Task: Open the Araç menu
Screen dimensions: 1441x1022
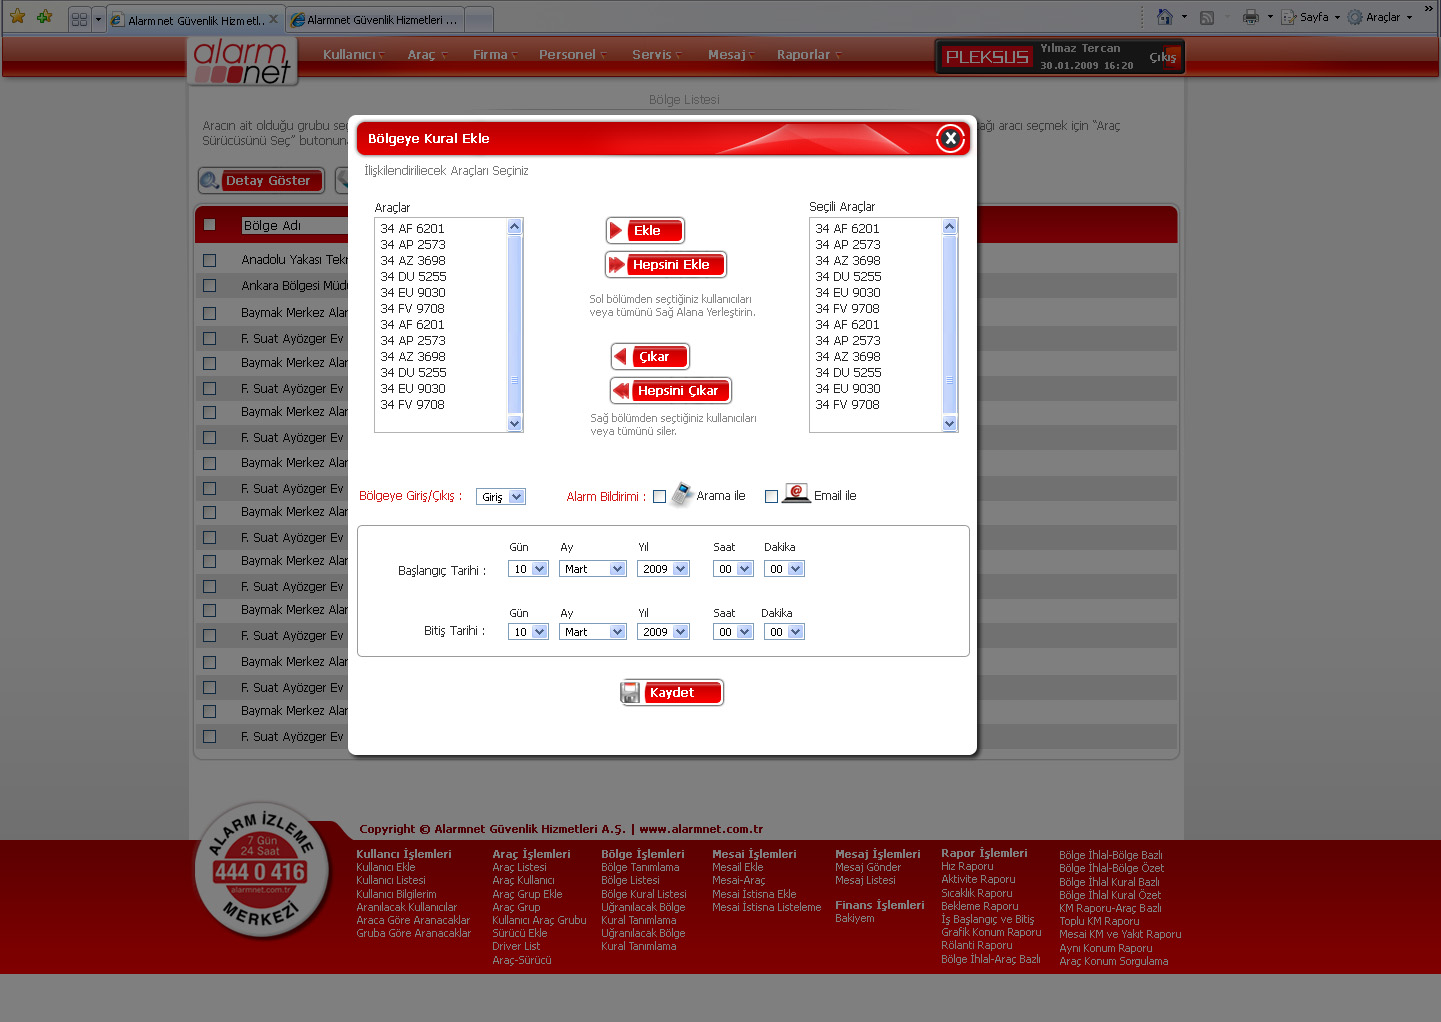Action: [427, 55]
